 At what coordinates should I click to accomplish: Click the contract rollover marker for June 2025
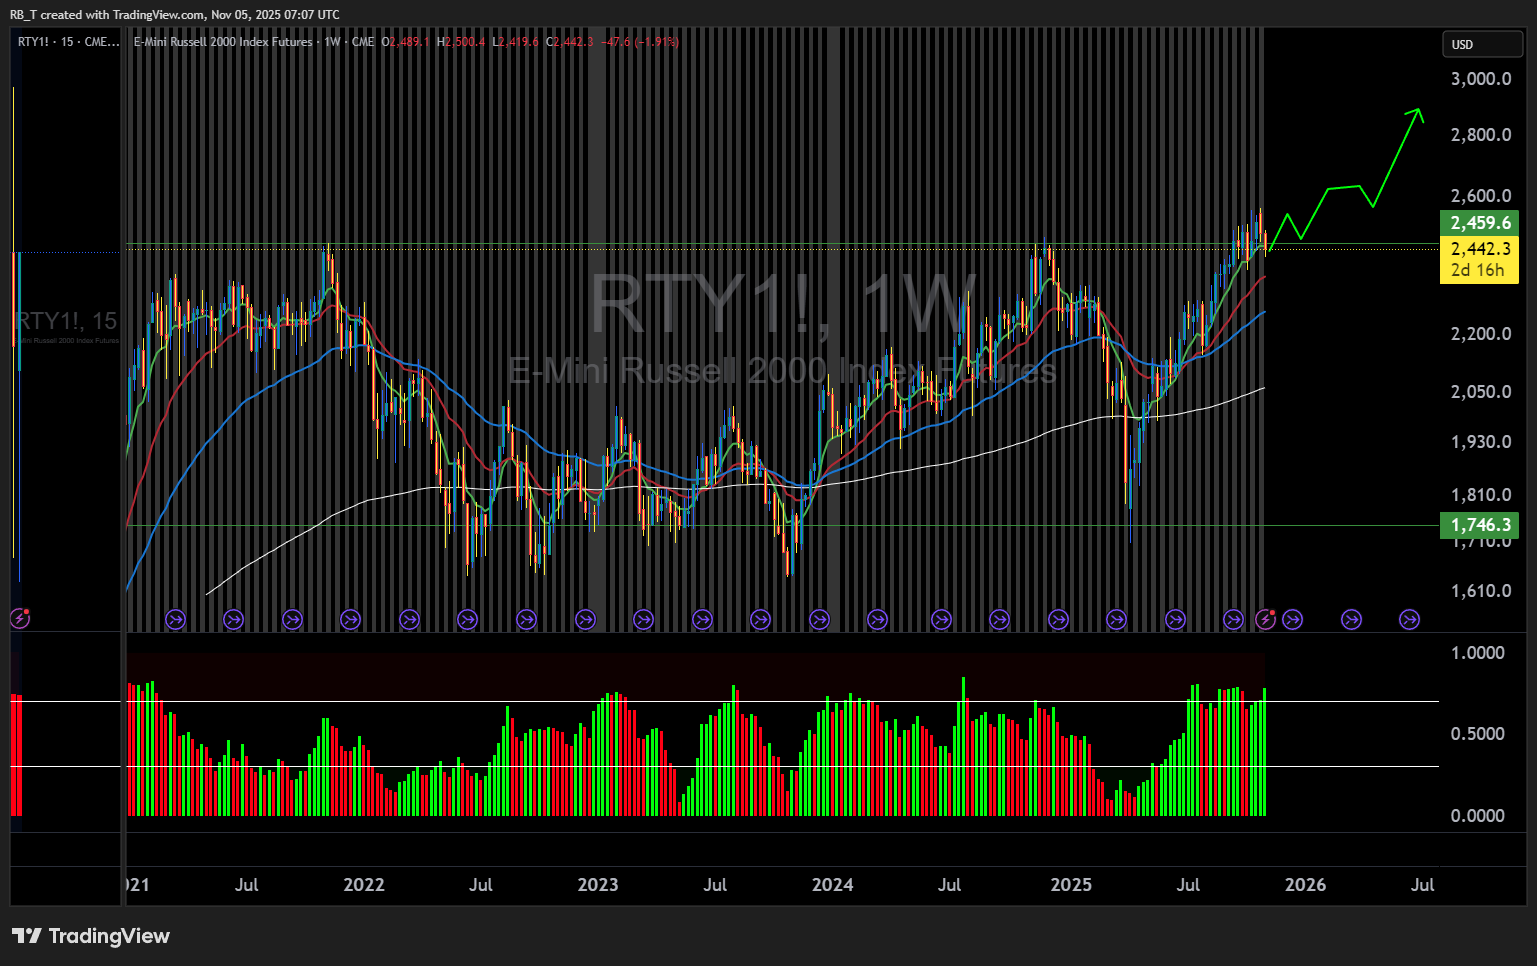1175,620
